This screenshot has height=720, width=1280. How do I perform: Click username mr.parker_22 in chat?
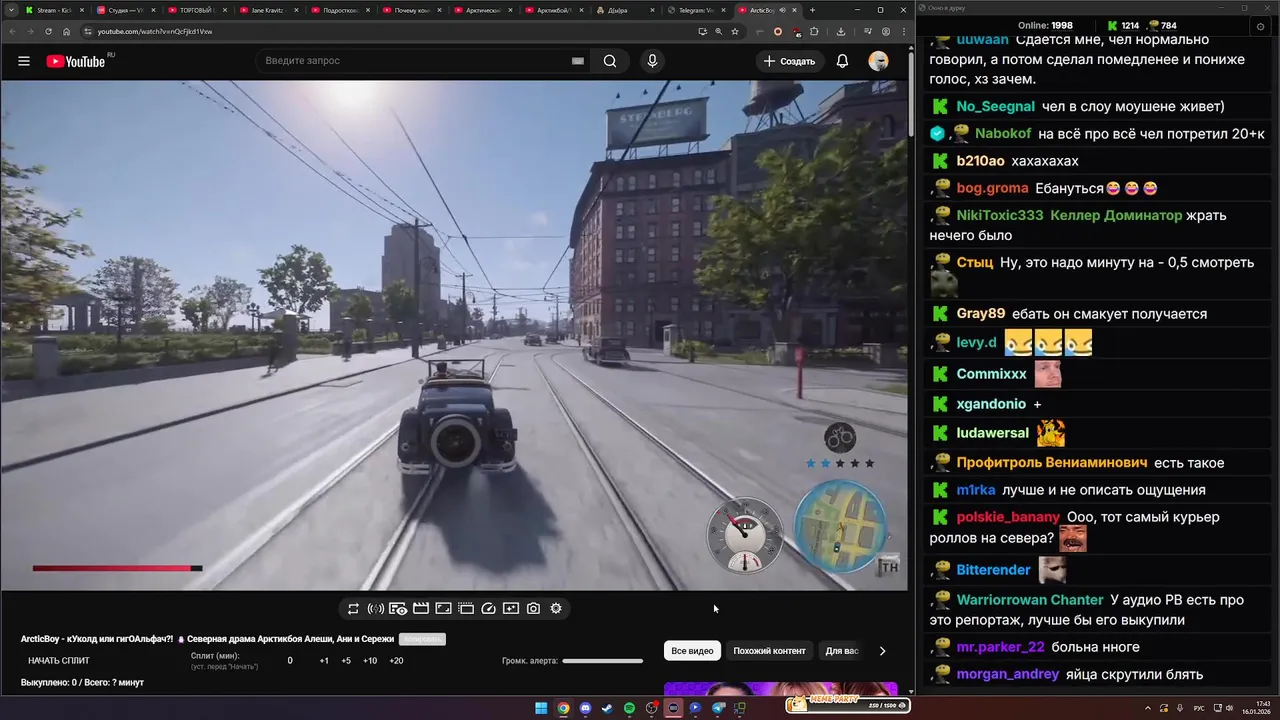point(1000,647)
